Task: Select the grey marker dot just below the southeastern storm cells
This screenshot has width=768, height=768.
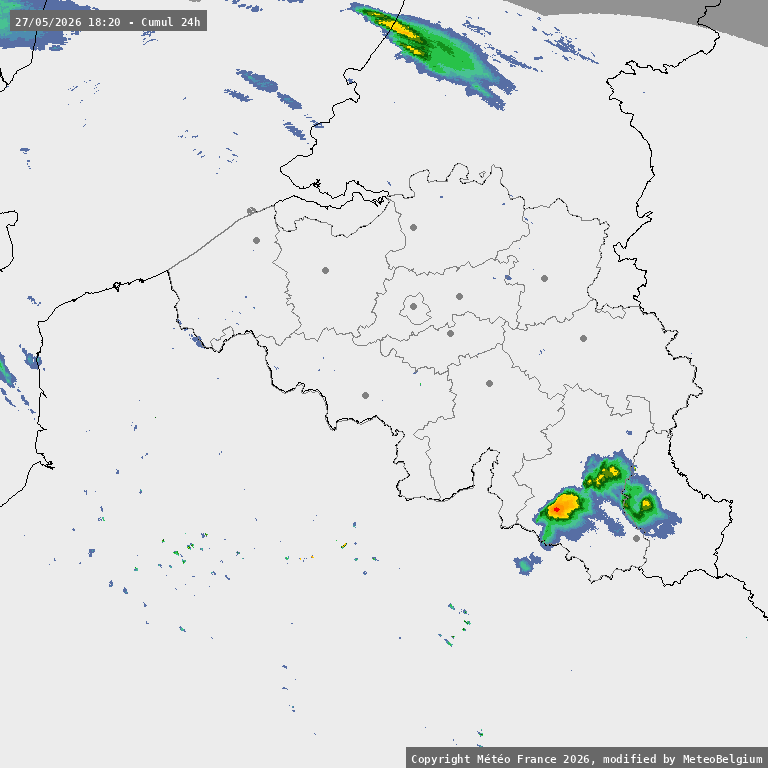Action: pos(636,538)
